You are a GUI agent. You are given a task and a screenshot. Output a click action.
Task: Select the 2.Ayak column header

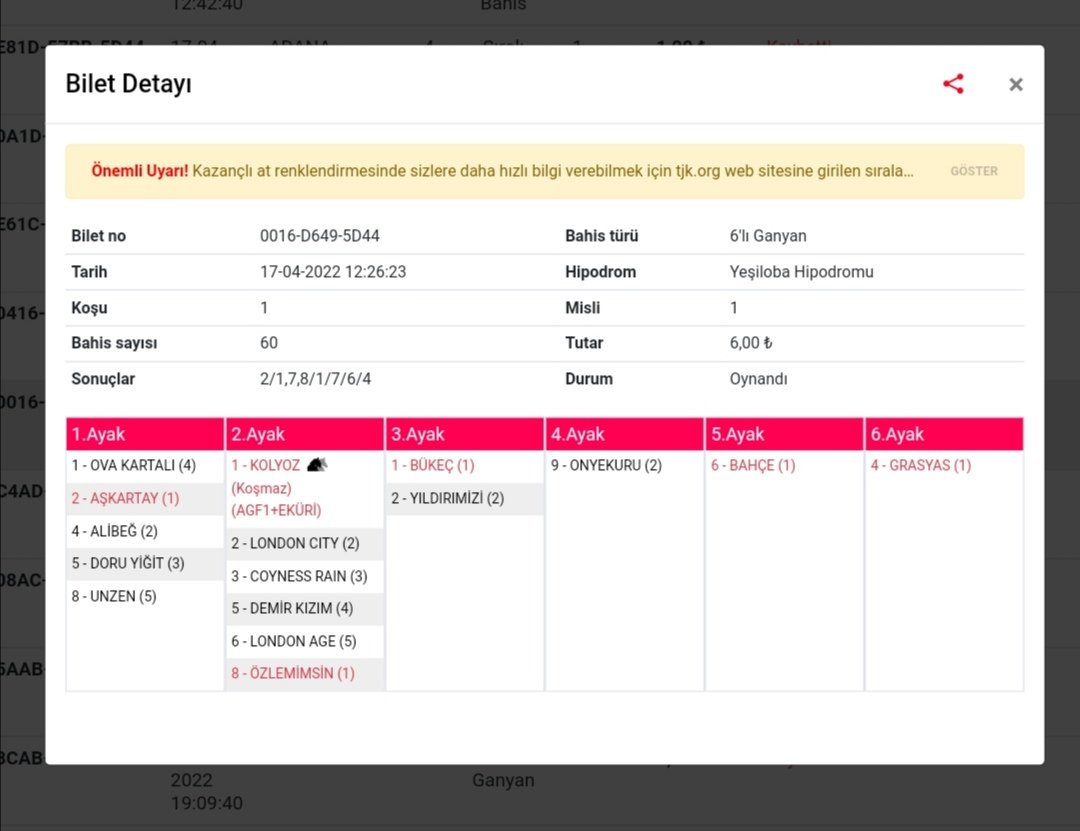pos(305,434)
